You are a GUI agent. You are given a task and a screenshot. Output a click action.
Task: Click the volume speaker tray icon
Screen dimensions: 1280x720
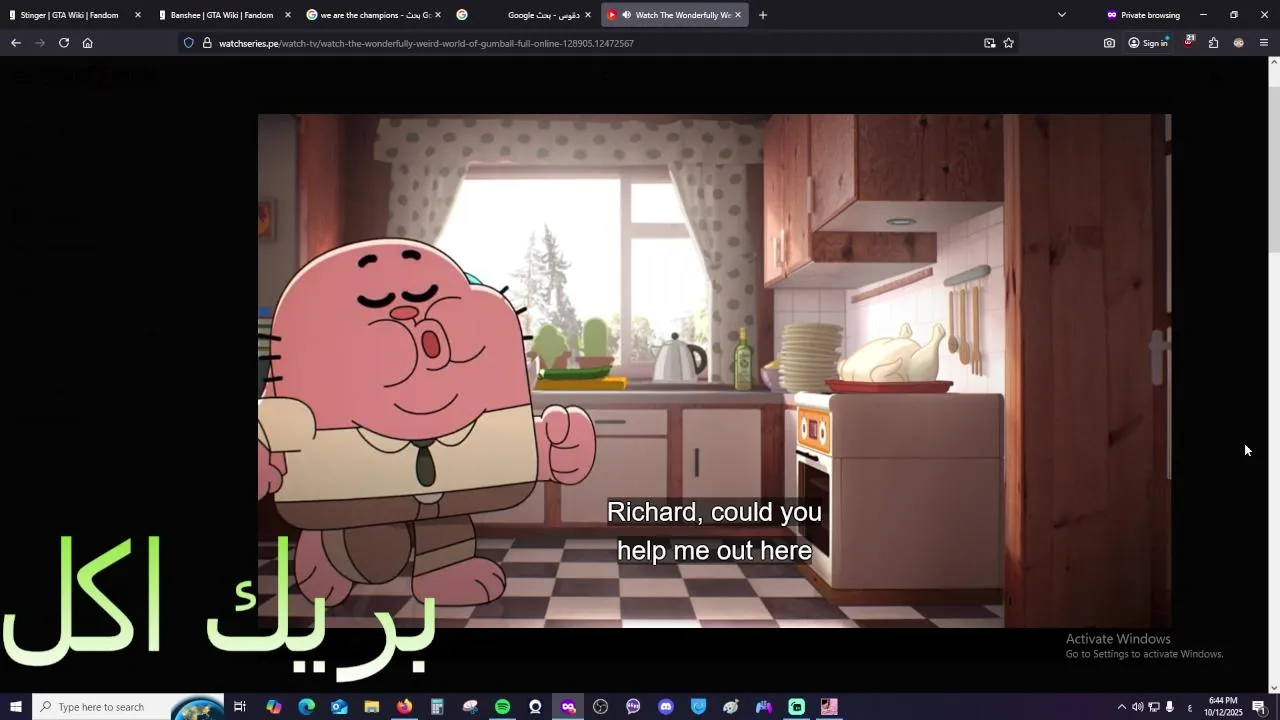1137,707
